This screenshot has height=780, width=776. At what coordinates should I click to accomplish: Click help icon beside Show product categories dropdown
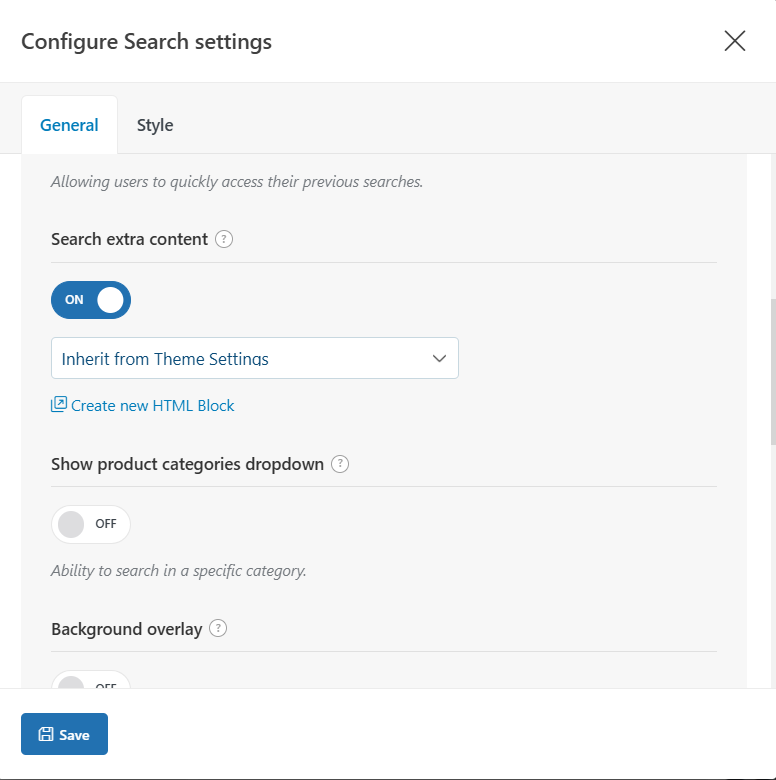pos(340,464)
